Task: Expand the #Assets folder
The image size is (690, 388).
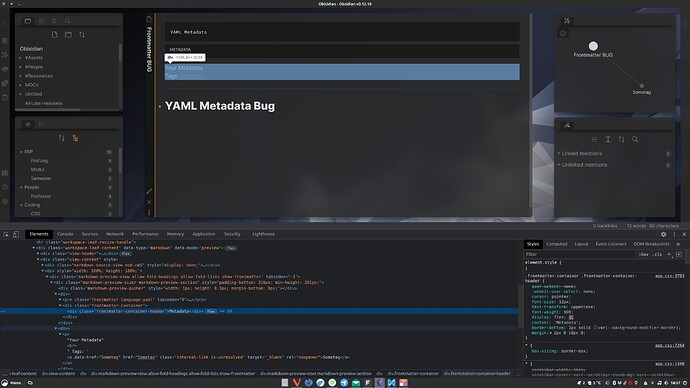Action: [x=20, y=58]
